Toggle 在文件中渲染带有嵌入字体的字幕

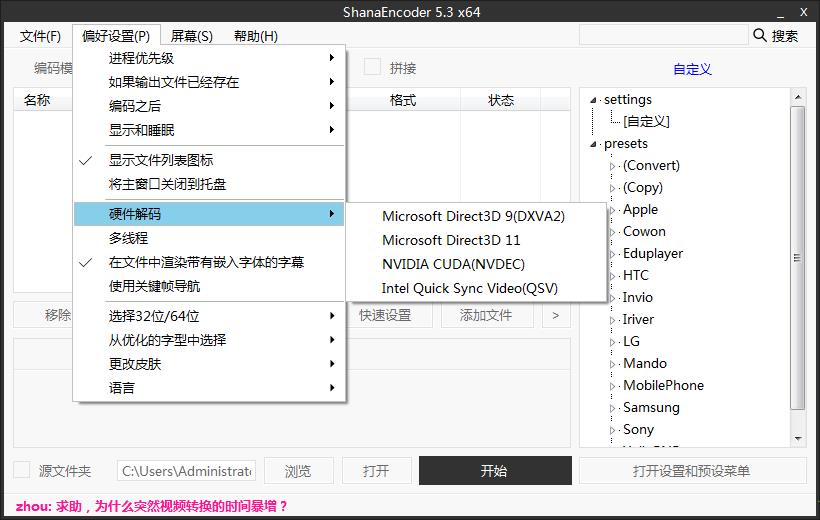(209, 262)
